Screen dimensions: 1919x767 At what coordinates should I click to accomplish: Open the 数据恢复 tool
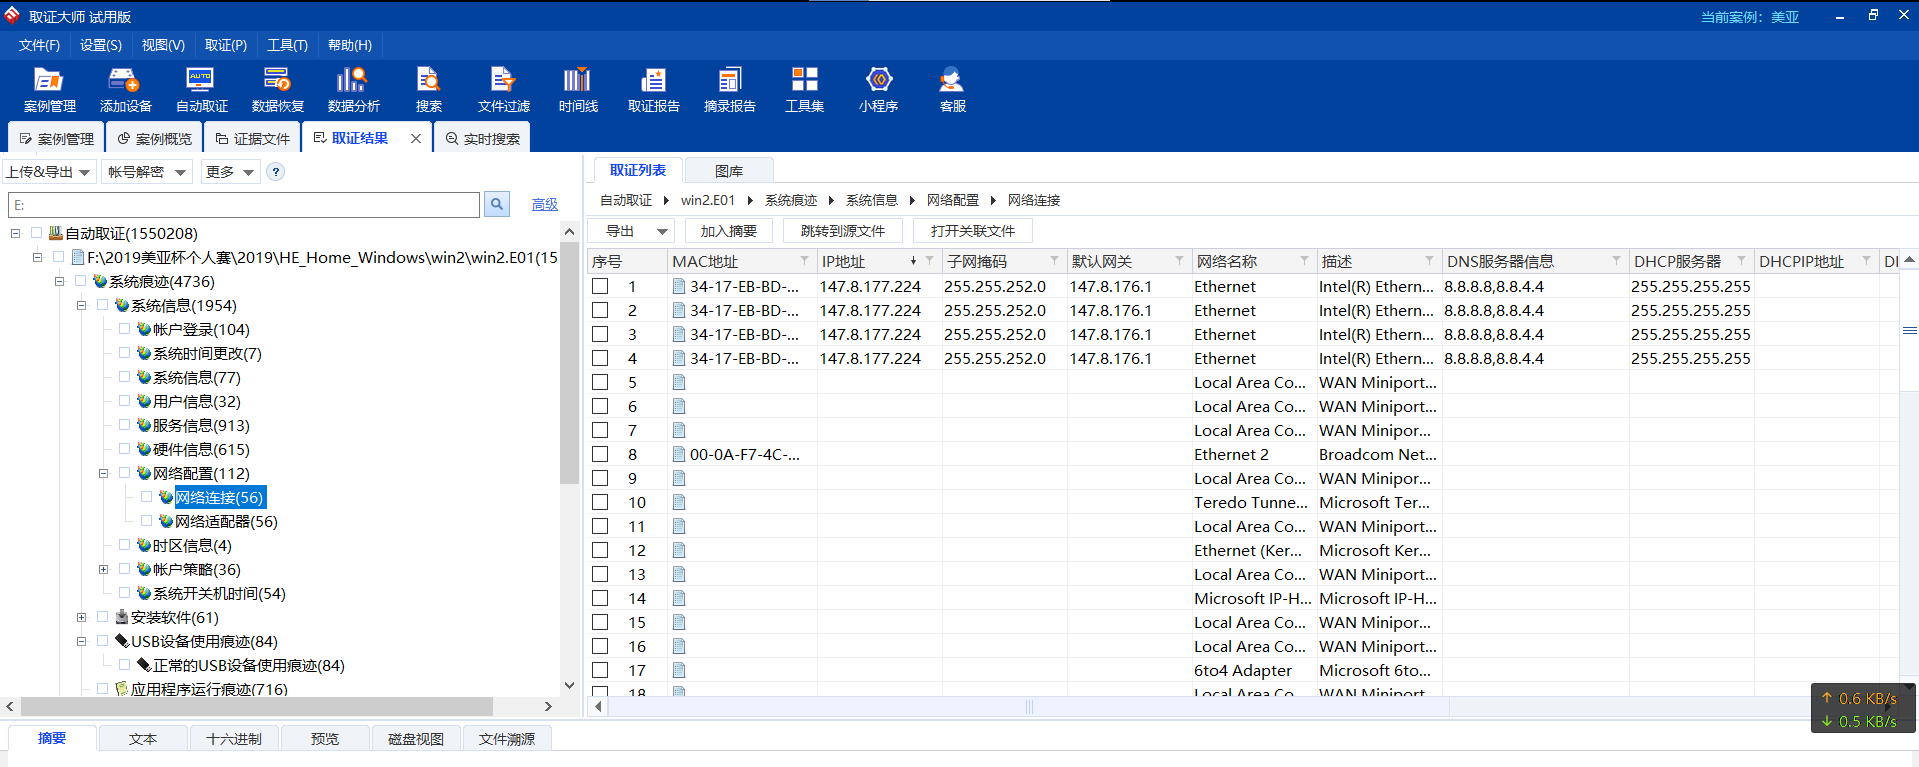tap(277, 89)
